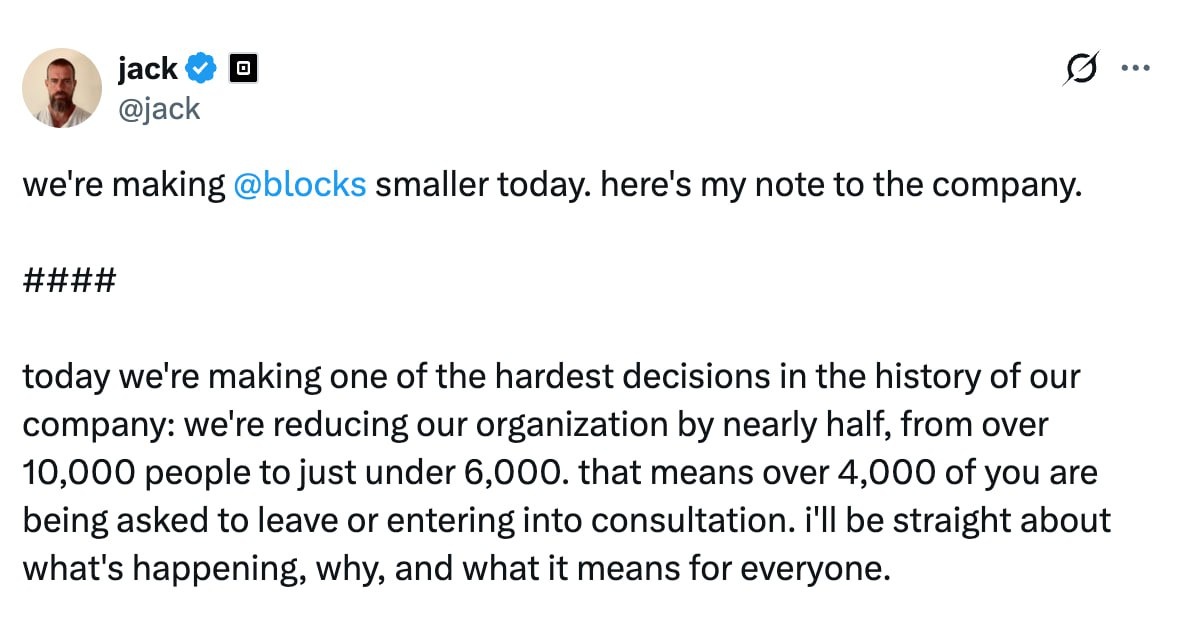The image size is (1178, 634).
Task: Click the Block square affiliation badge
Action: tap(244, 69)
